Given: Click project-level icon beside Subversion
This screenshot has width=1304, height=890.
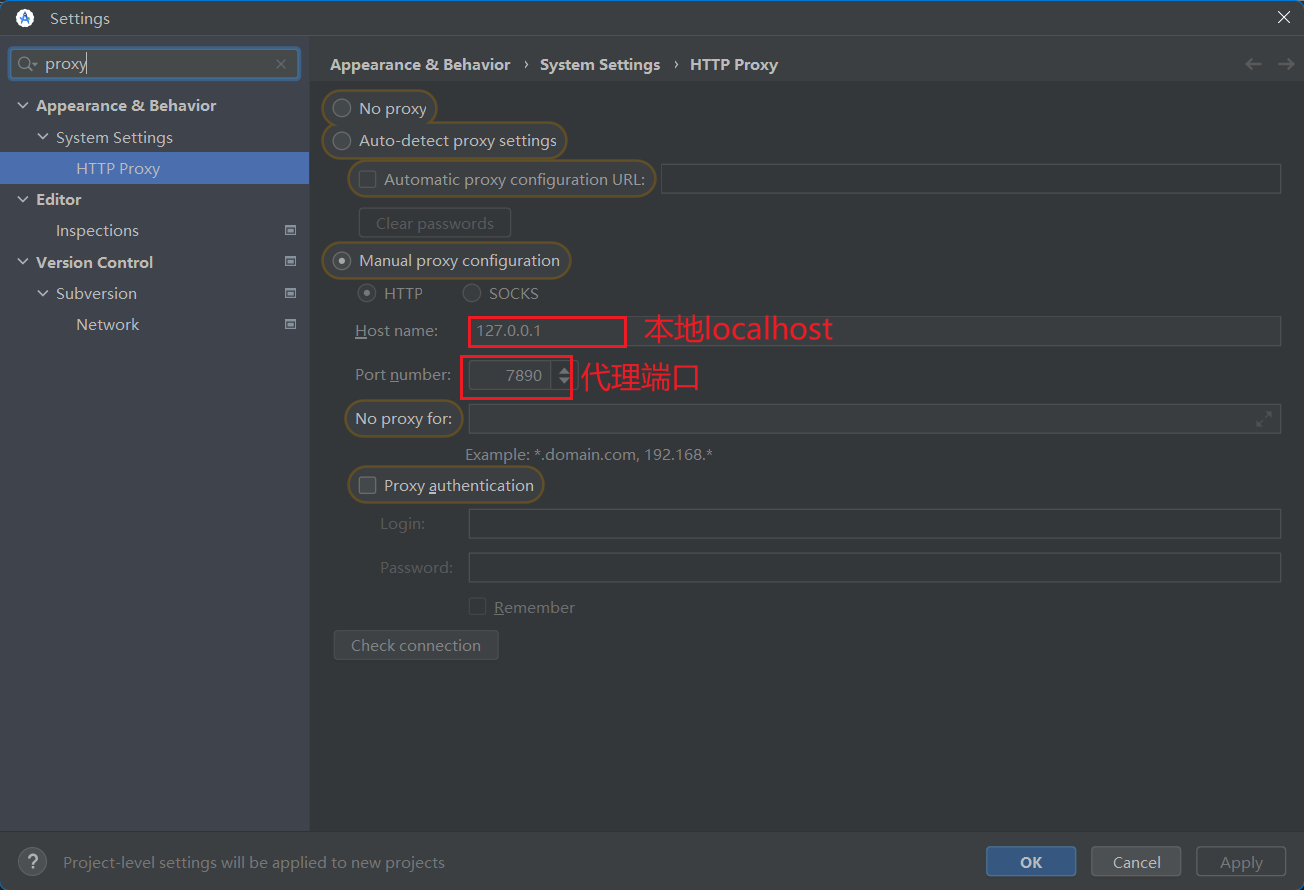Looking at the screenshot, I should pos(290,293).
